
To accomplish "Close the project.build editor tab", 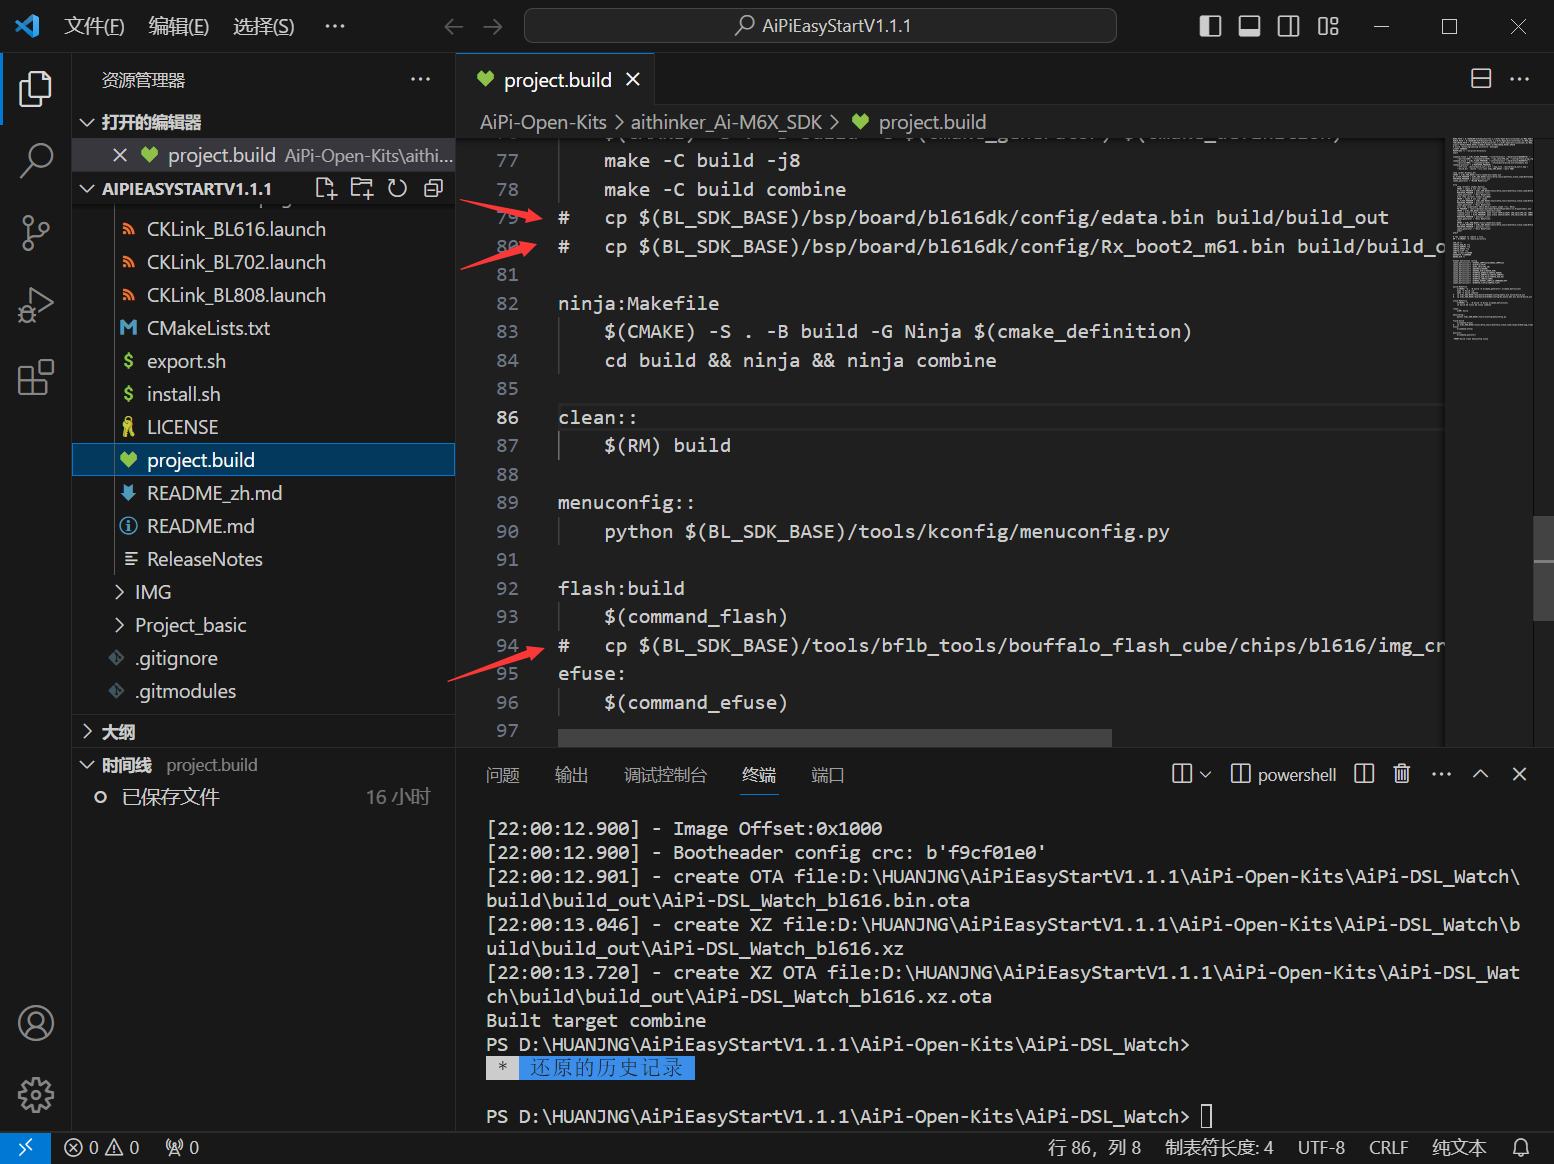I will click(632, 79).
